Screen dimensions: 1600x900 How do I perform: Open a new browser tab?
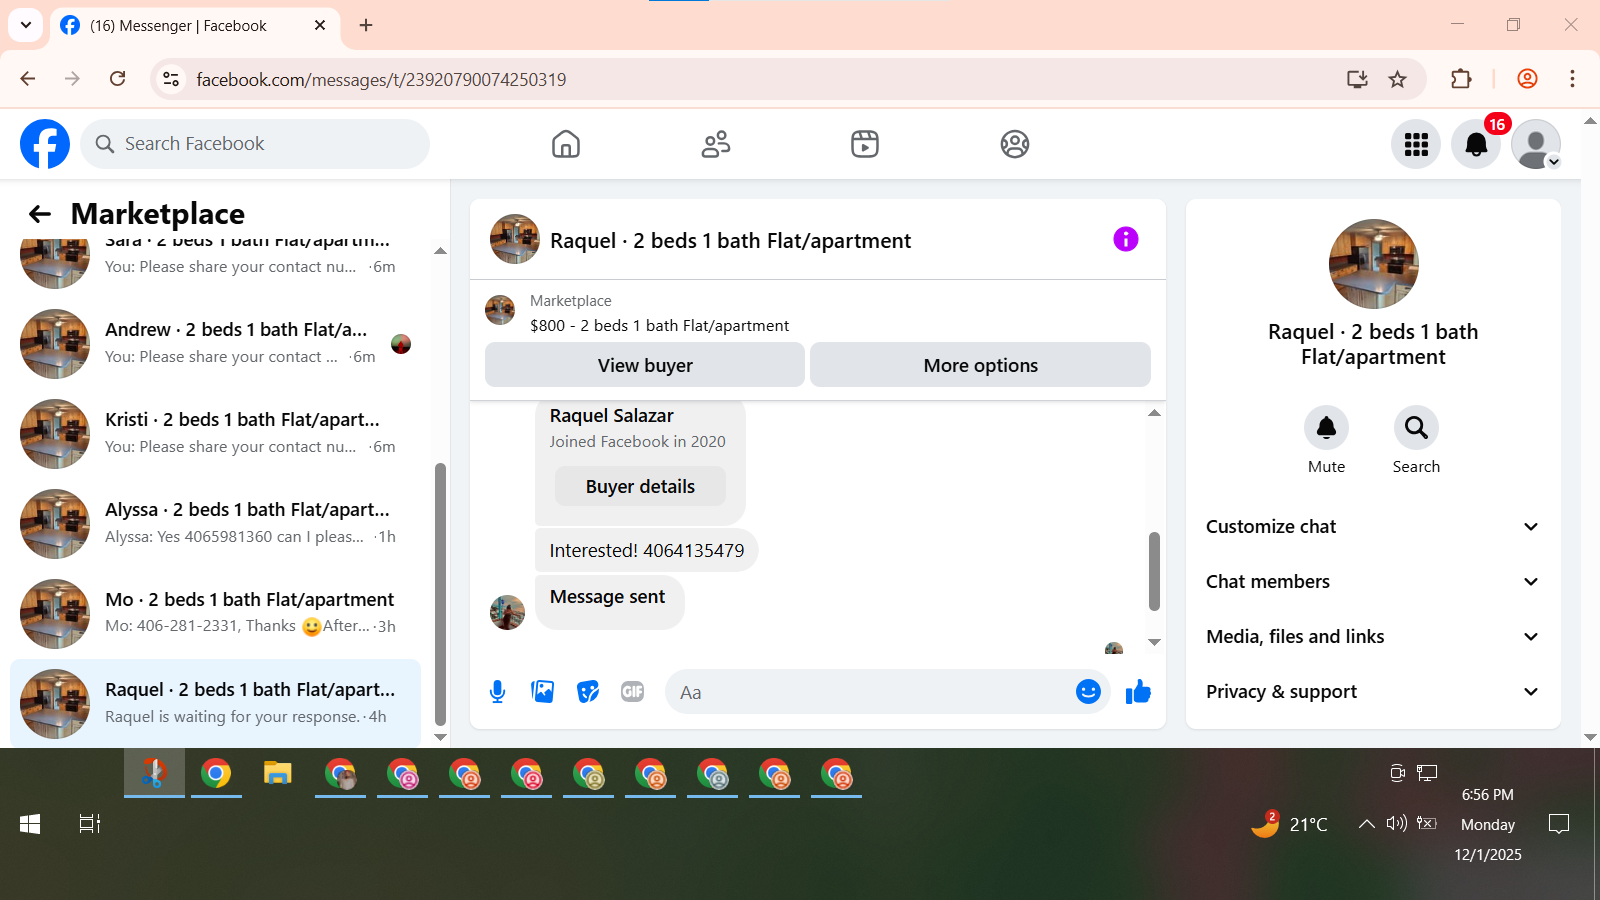[366, 25]
